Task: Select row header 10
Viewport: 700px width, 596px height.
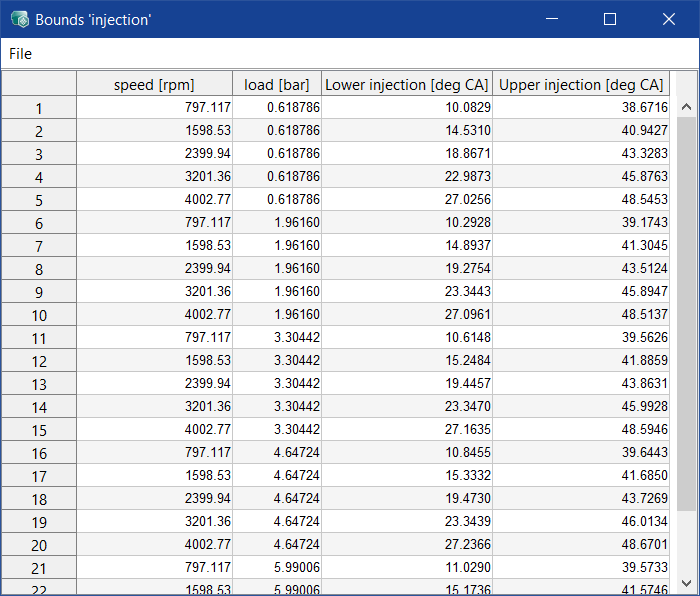Action: [x=39, y=315]
